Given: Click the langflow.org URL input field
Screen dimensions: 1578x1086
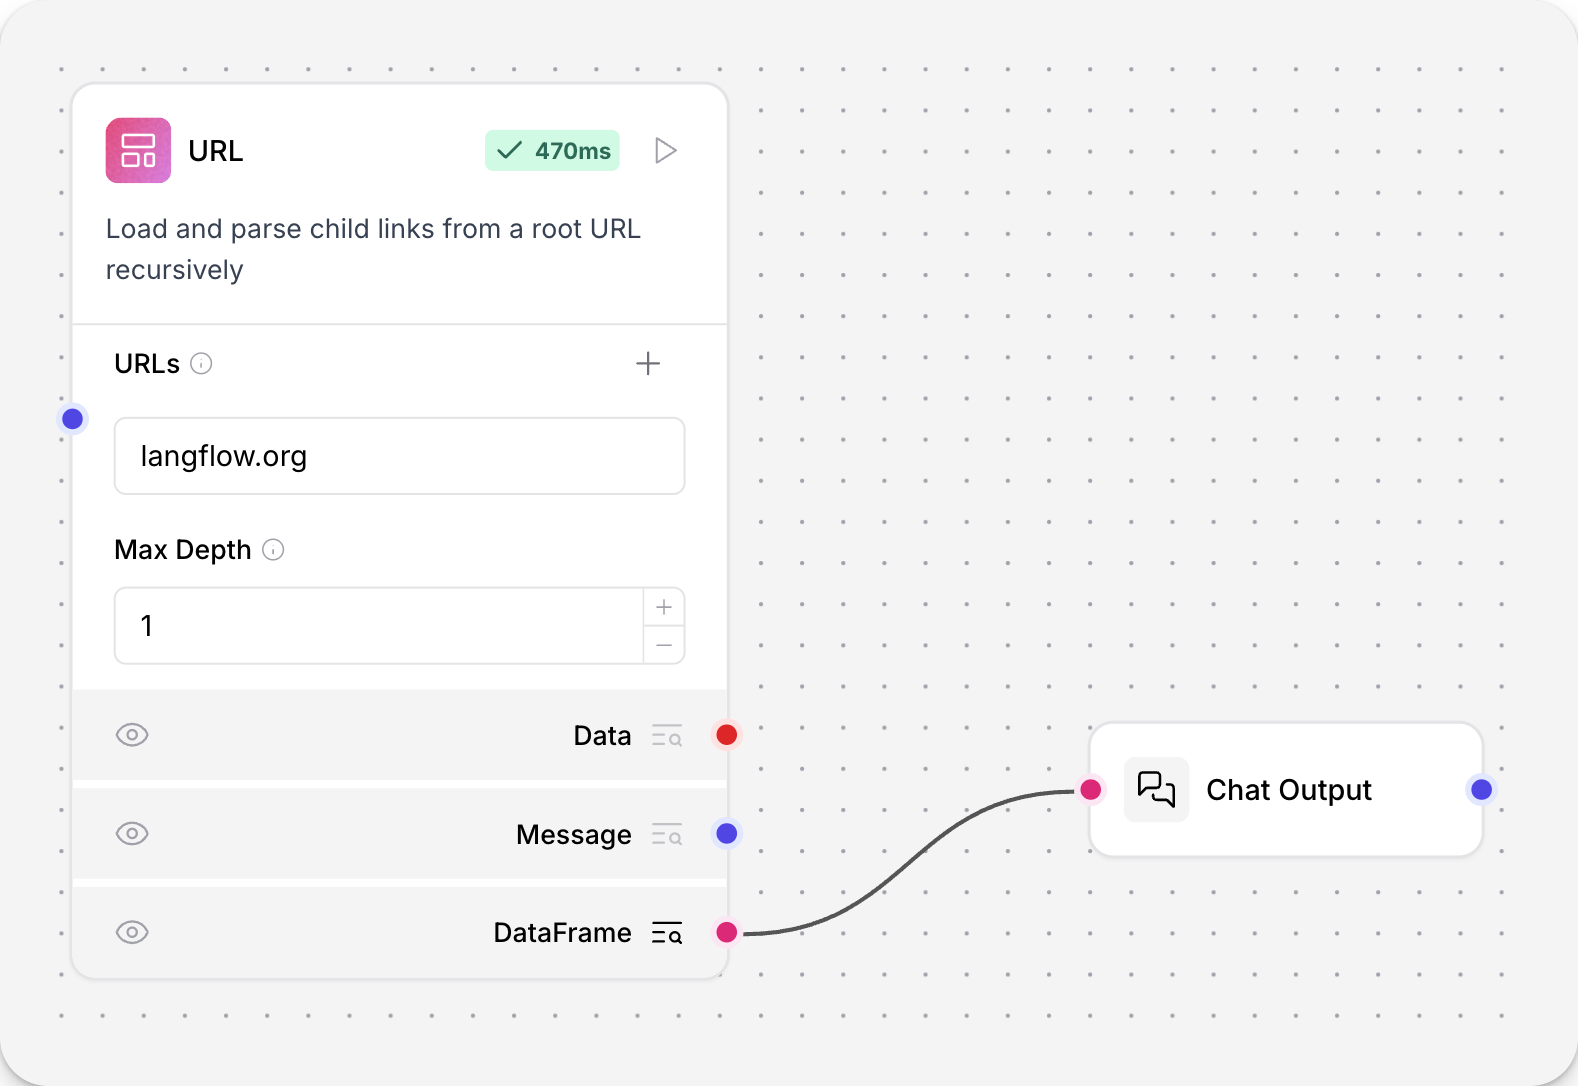Looking at the screenshot, I should coord(399,456).
